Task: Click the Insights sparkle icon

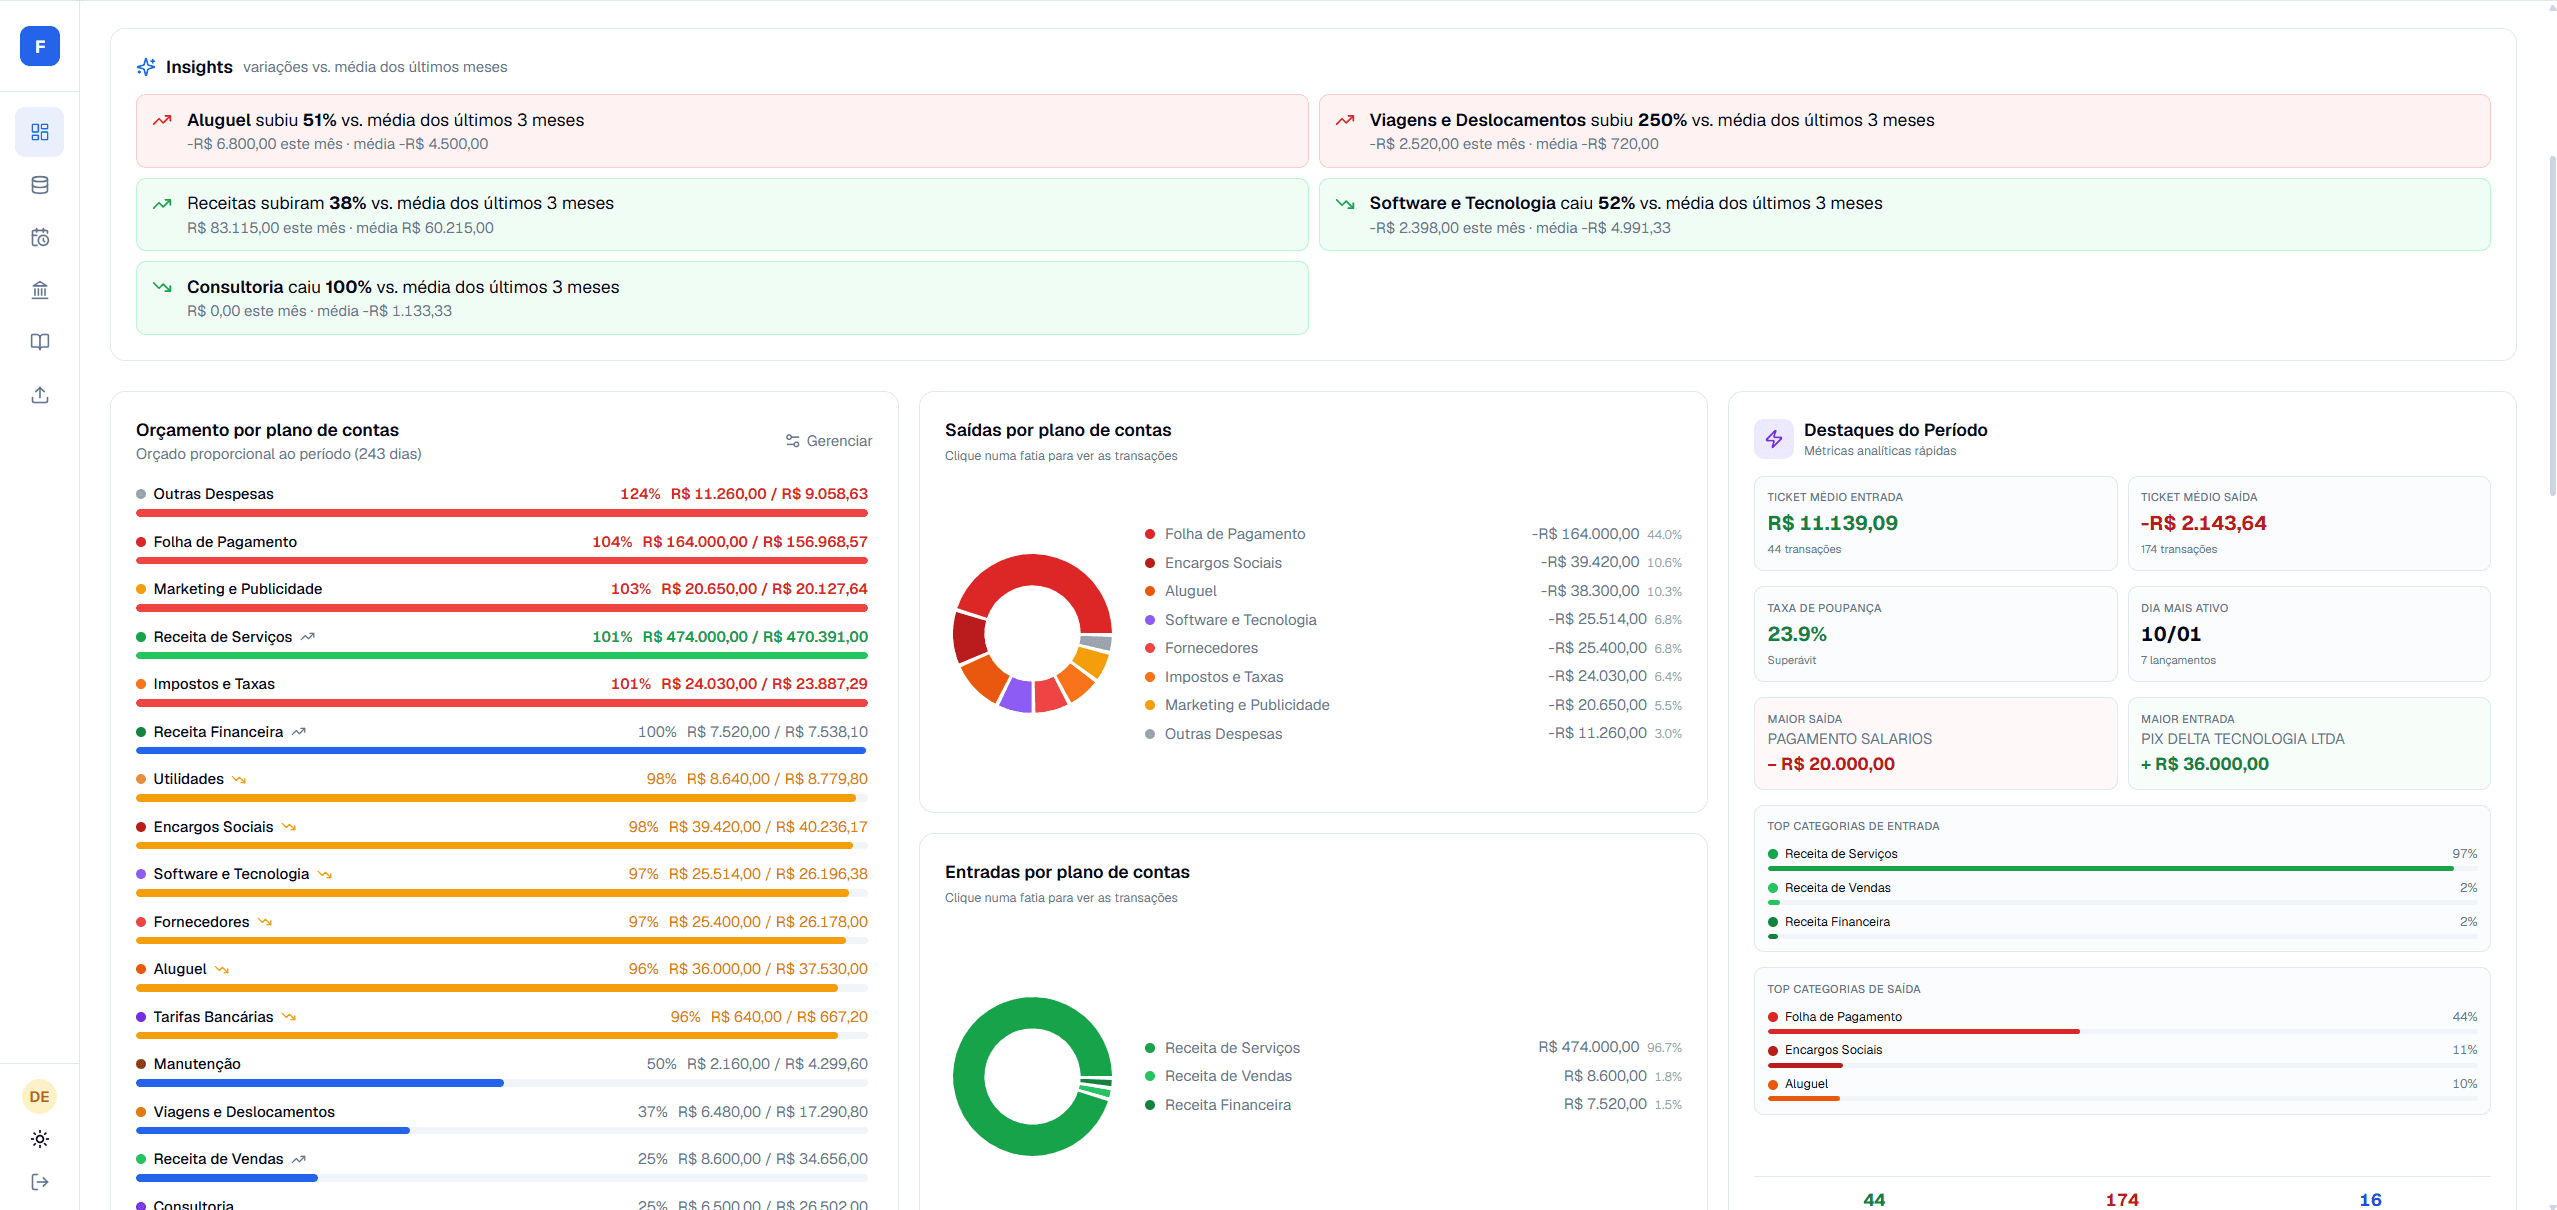Action: (x=146, y=67)
